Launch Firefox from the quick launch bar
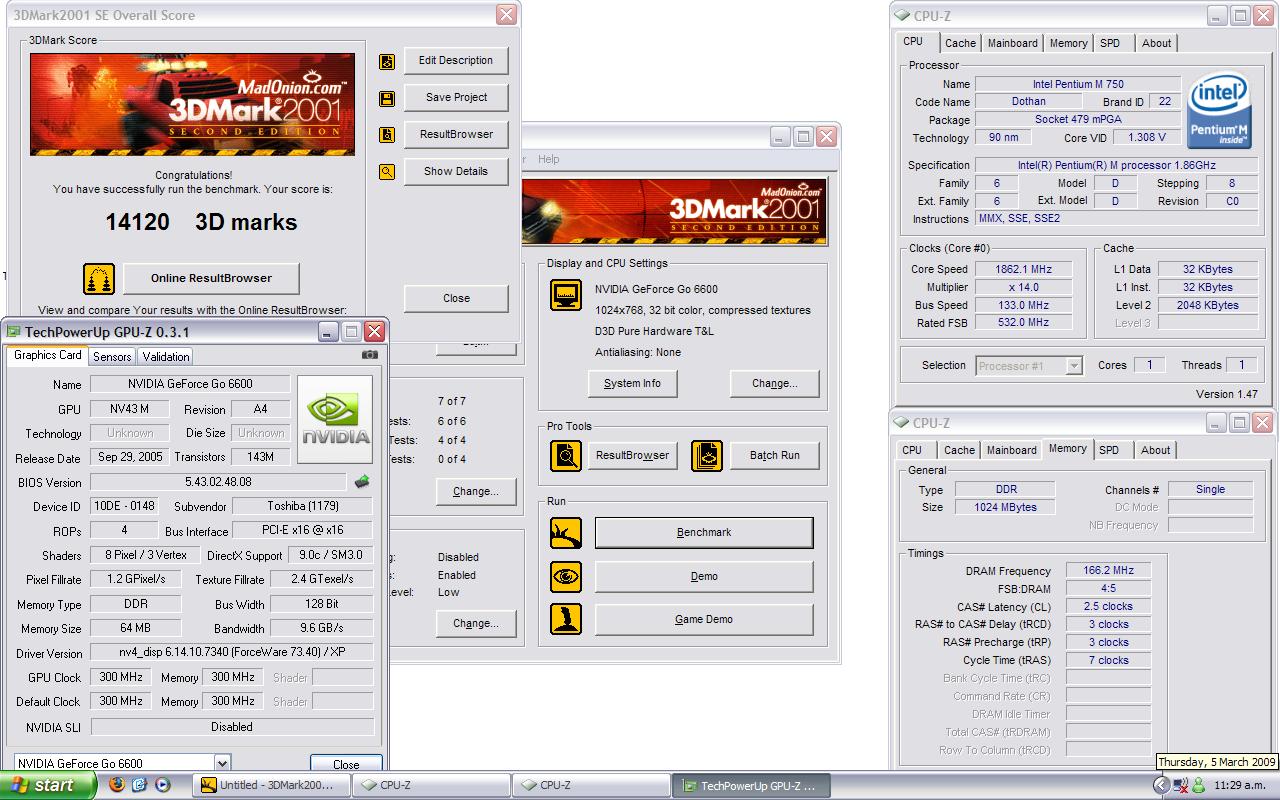This screenshot has height=800, width=1280. (x=117, y=786)
